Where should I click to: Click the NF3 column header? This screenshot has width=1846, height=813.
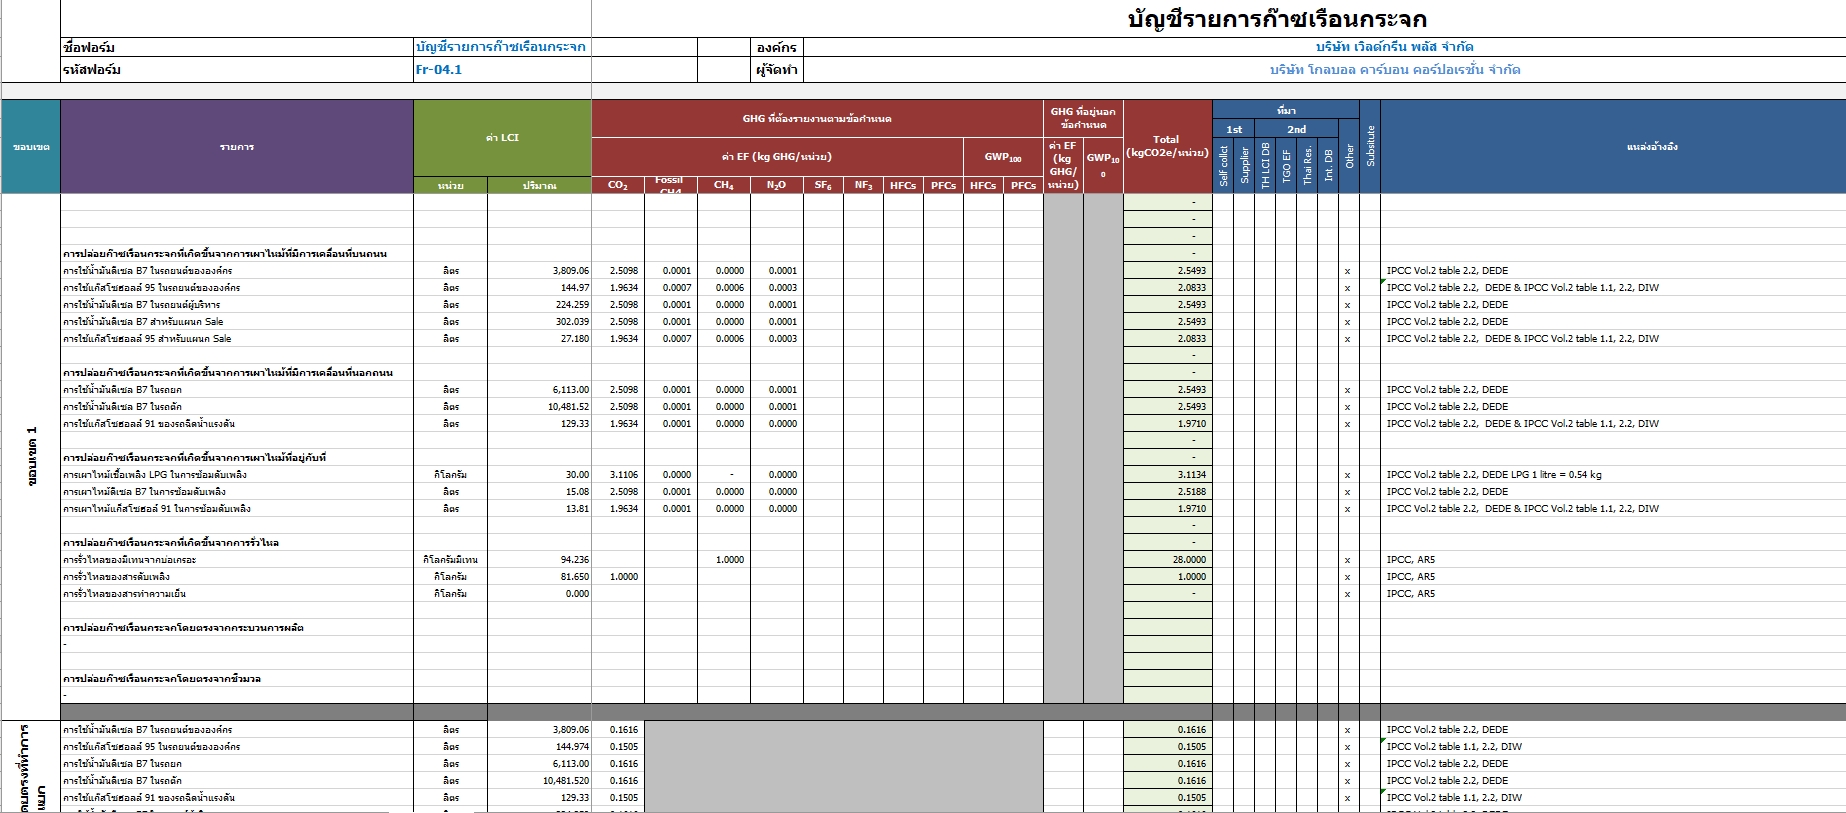862,186
